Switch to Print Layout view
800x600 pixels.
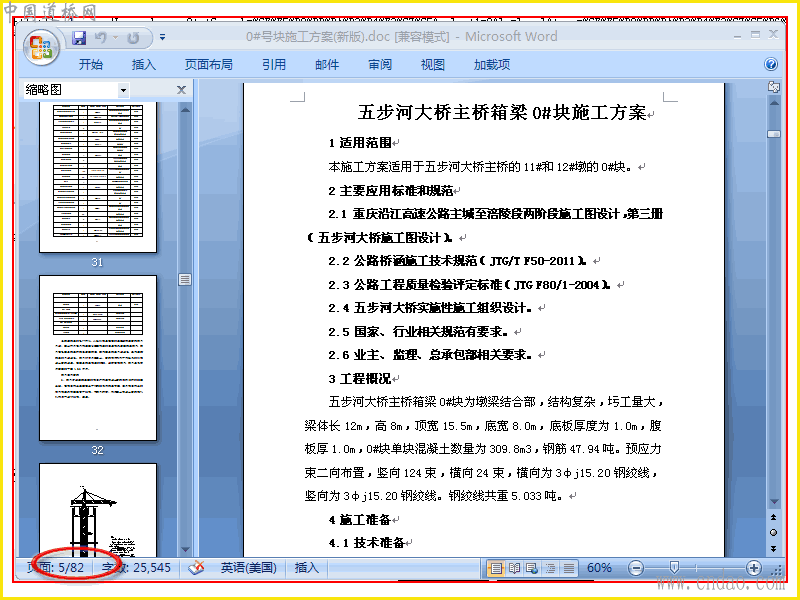coord(496,568)
